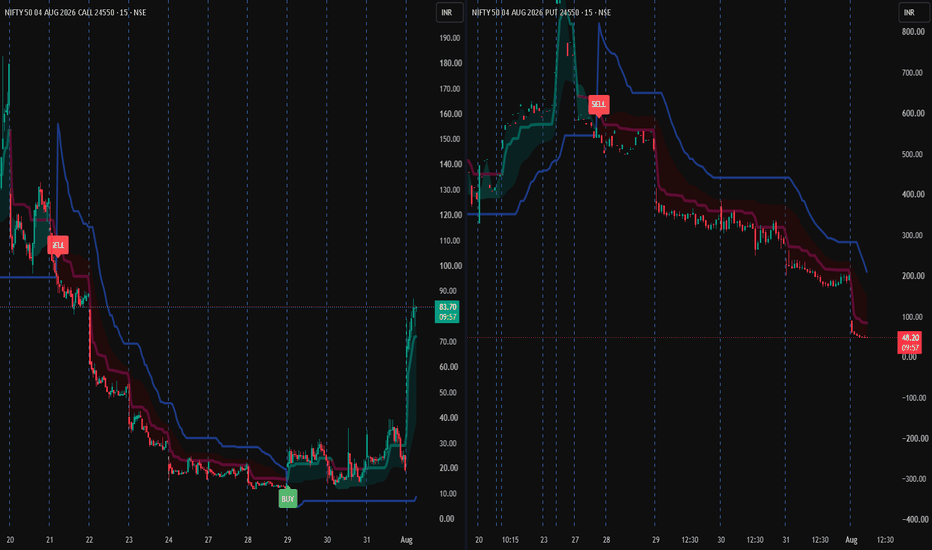The height and width of the screenshot is (550, 932).
Task: Click 90.00 on the CALL price axis
Action: [449, 291]
